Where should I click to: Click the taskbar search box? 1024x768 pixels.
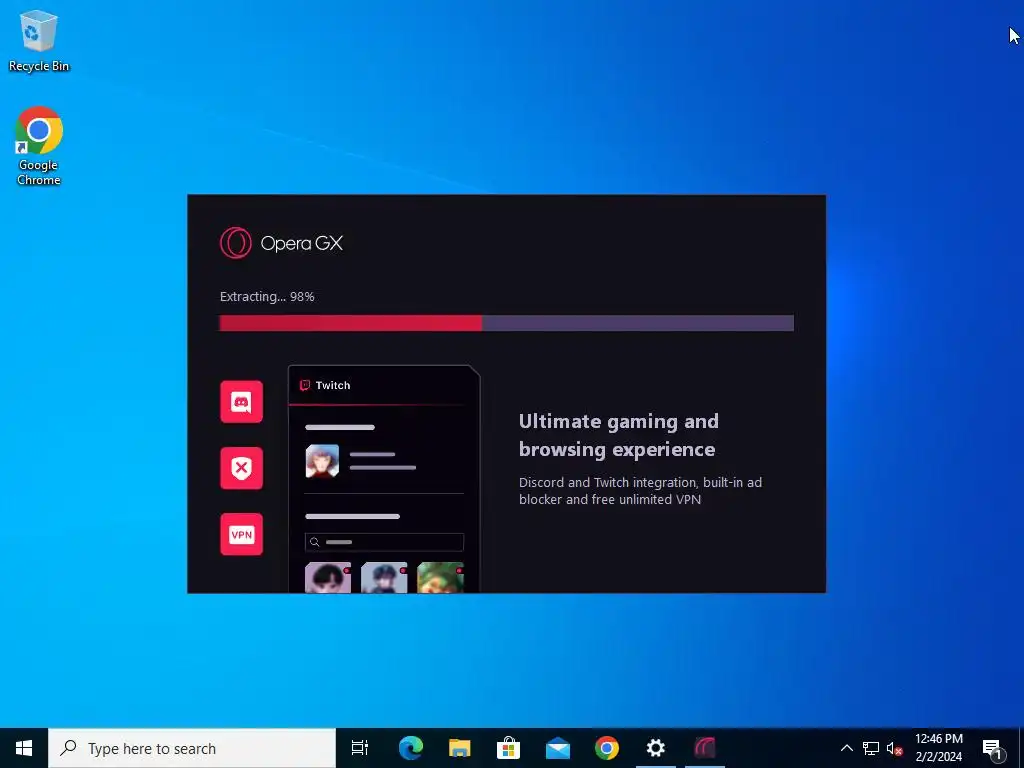192,748
